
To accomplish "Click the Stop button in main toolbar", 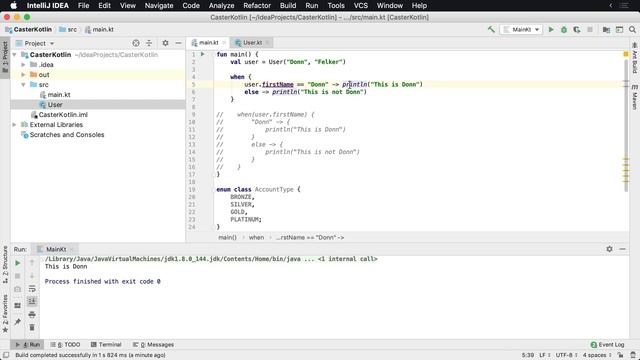I will tap(590, 29).
